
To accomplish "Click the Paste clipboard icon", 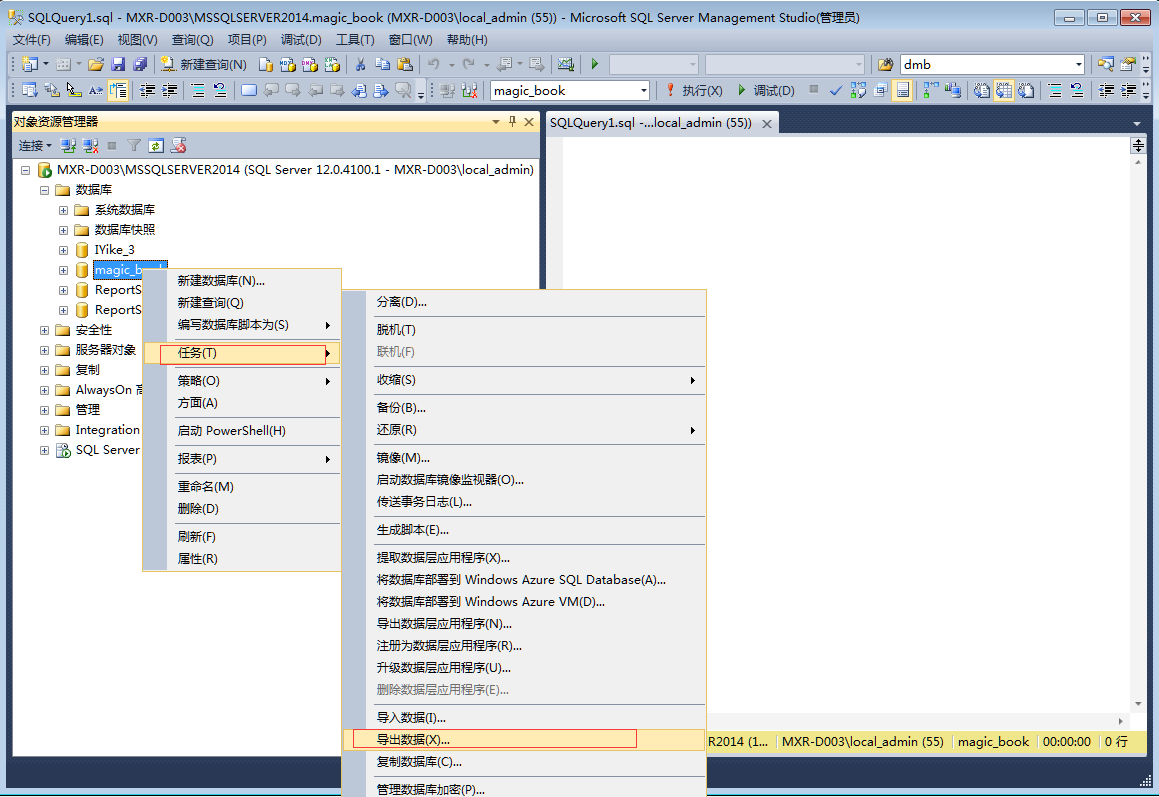I will click(404, 64).
